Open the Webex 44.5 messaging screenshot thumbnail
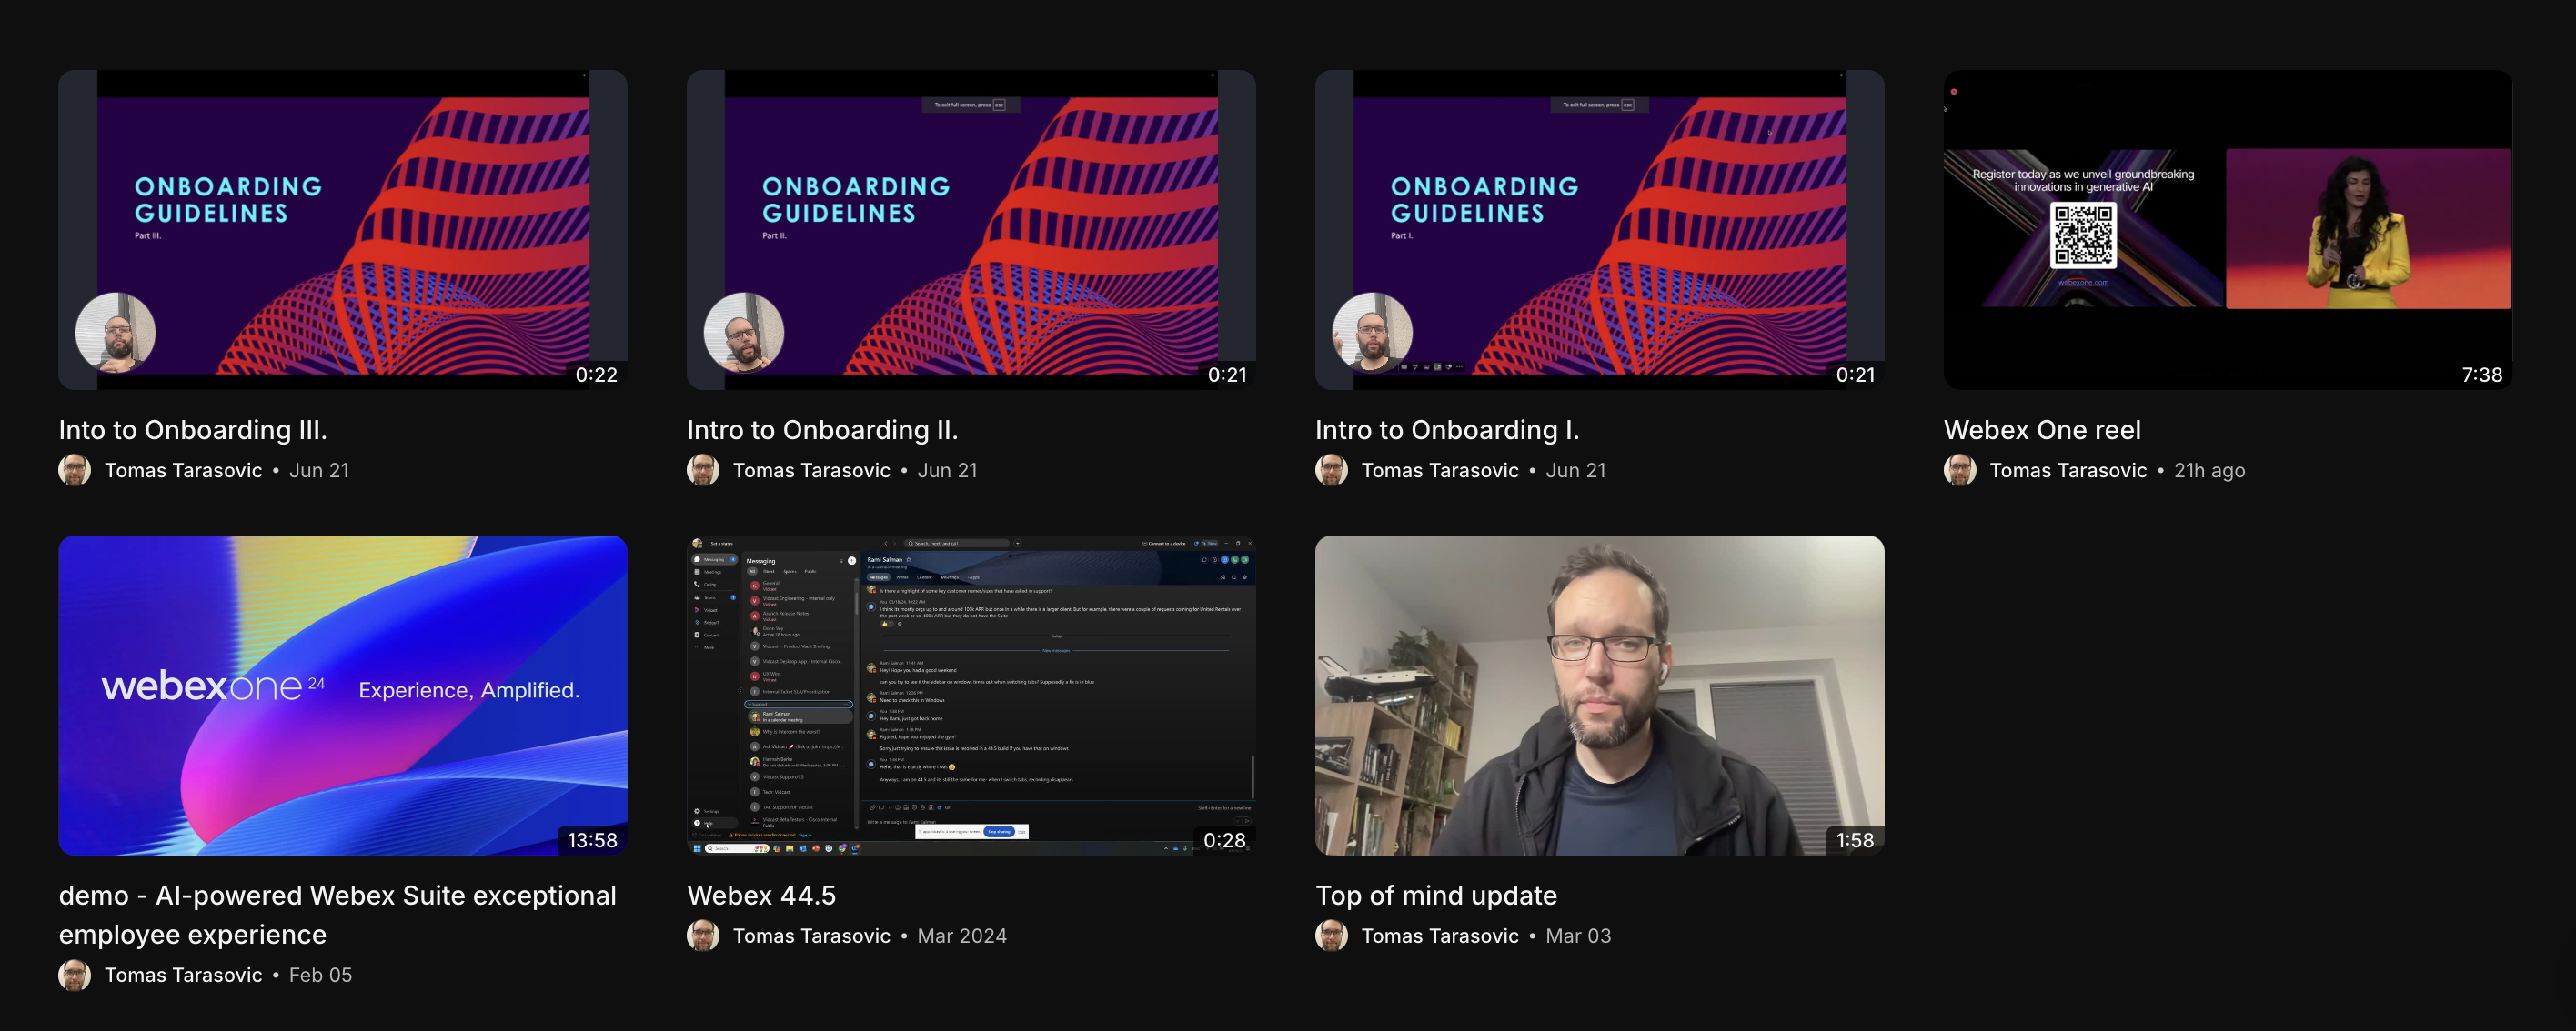The height and width of the screenshot is (1031, 2576). click(x=971, y=695)
